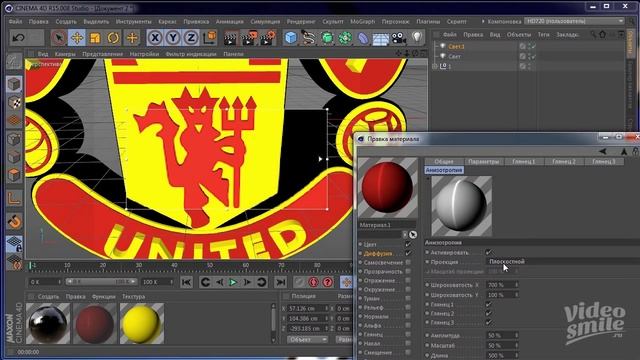Select the yellow material thumbnail

click(x=142, y=323)
